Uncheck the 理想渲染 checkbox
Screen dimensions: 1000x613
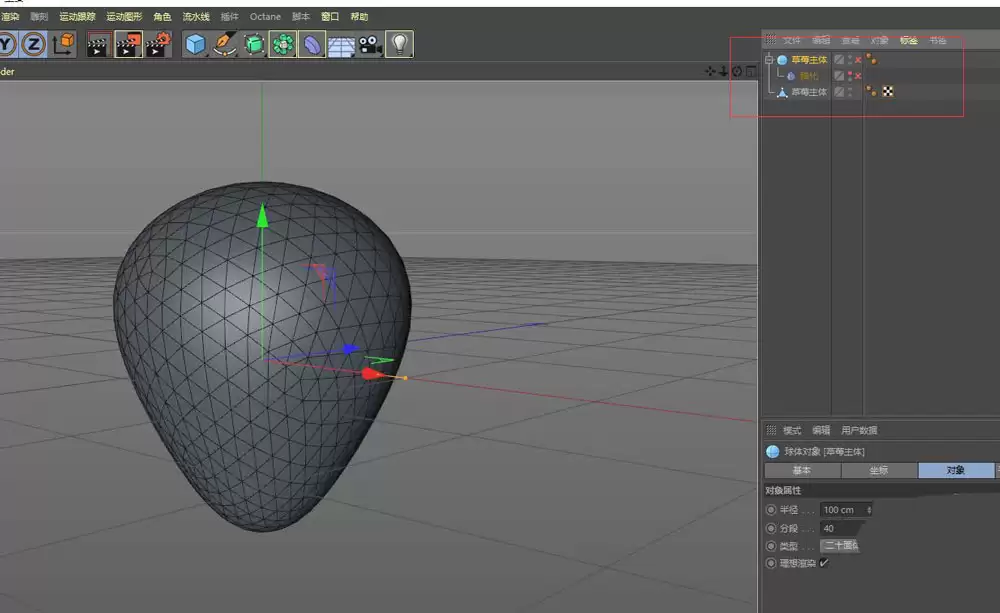click(823, 562)
